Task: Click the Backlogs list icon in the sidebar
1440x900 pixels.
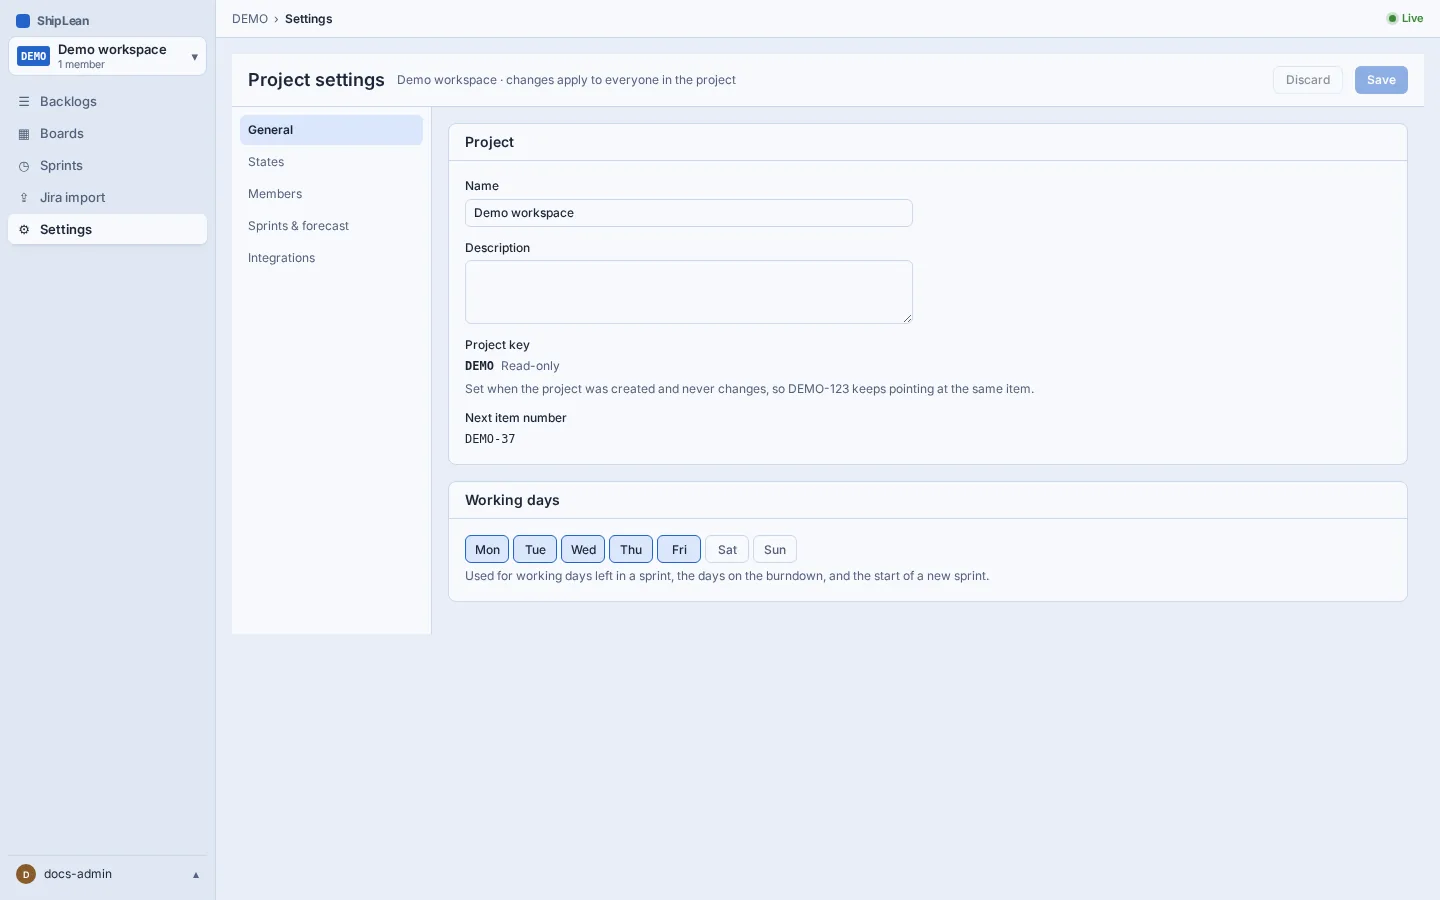Action: click(x=24, y=102)
